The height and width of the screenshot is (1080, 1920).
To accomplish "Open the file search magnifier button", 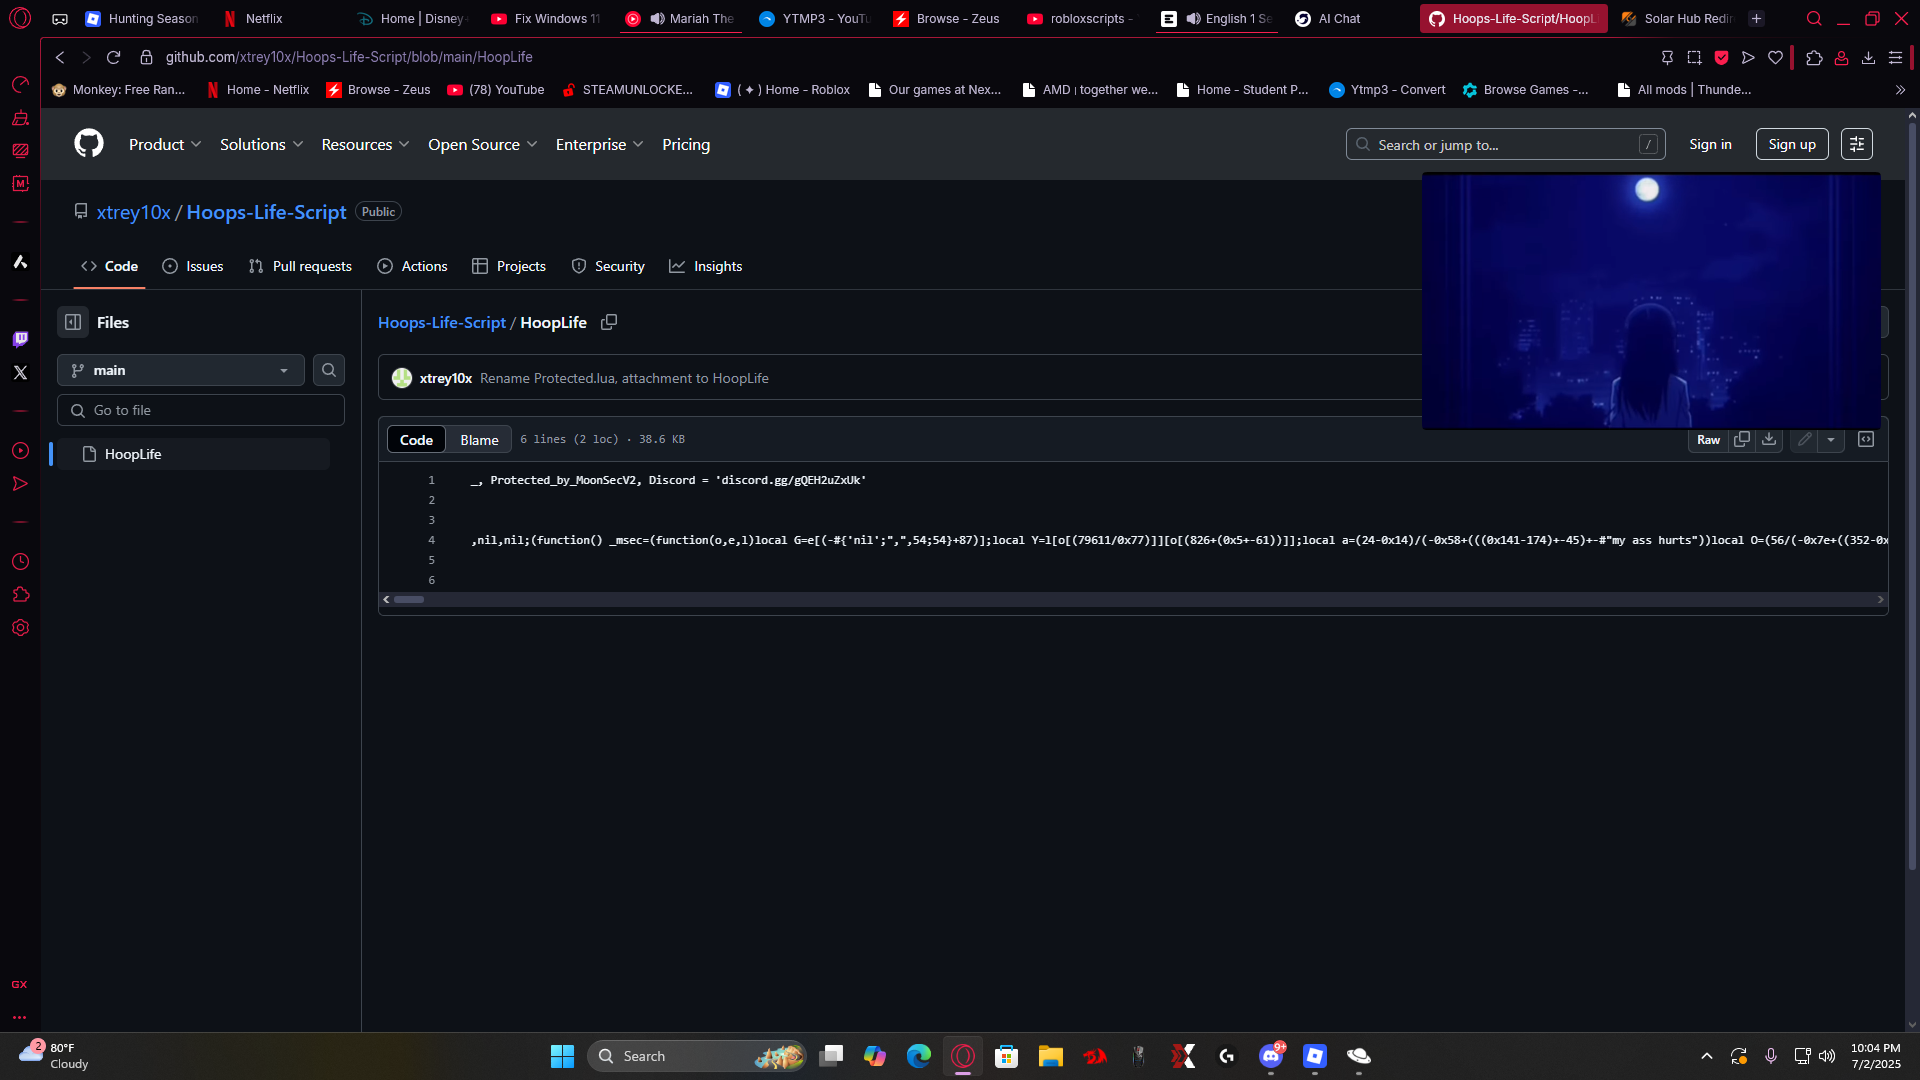I will click(329, 370).
